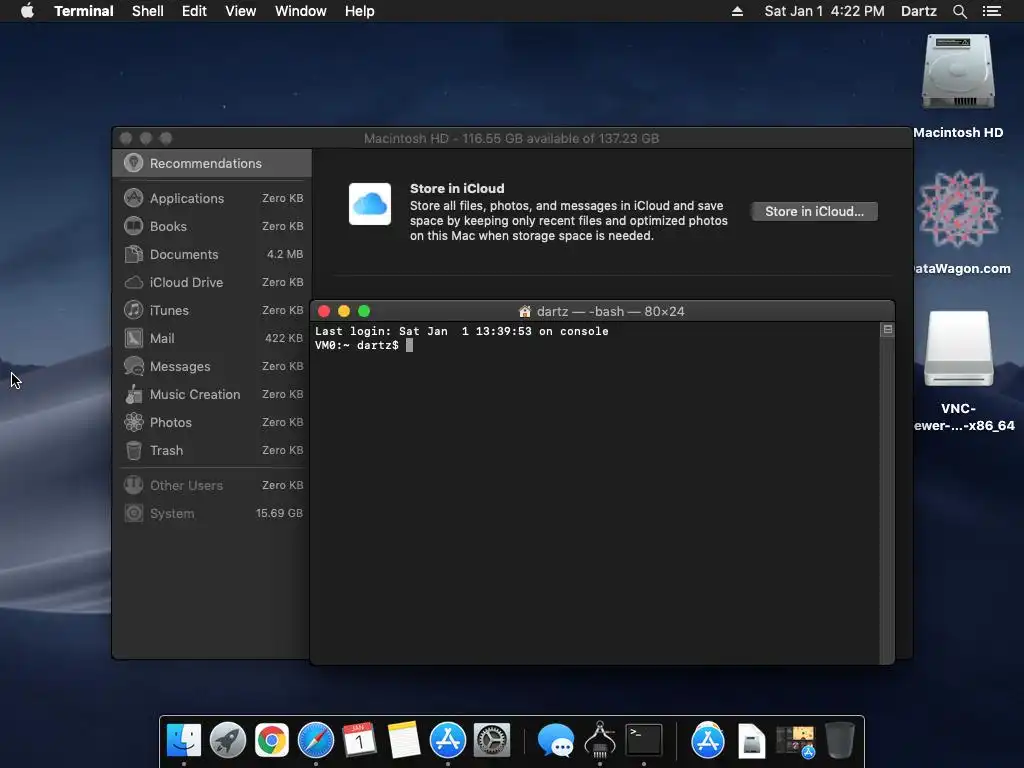Open Spotlight search magnifier in menu bar
The height and width of the screenshot is (768, 1024).
coord(959,11)
